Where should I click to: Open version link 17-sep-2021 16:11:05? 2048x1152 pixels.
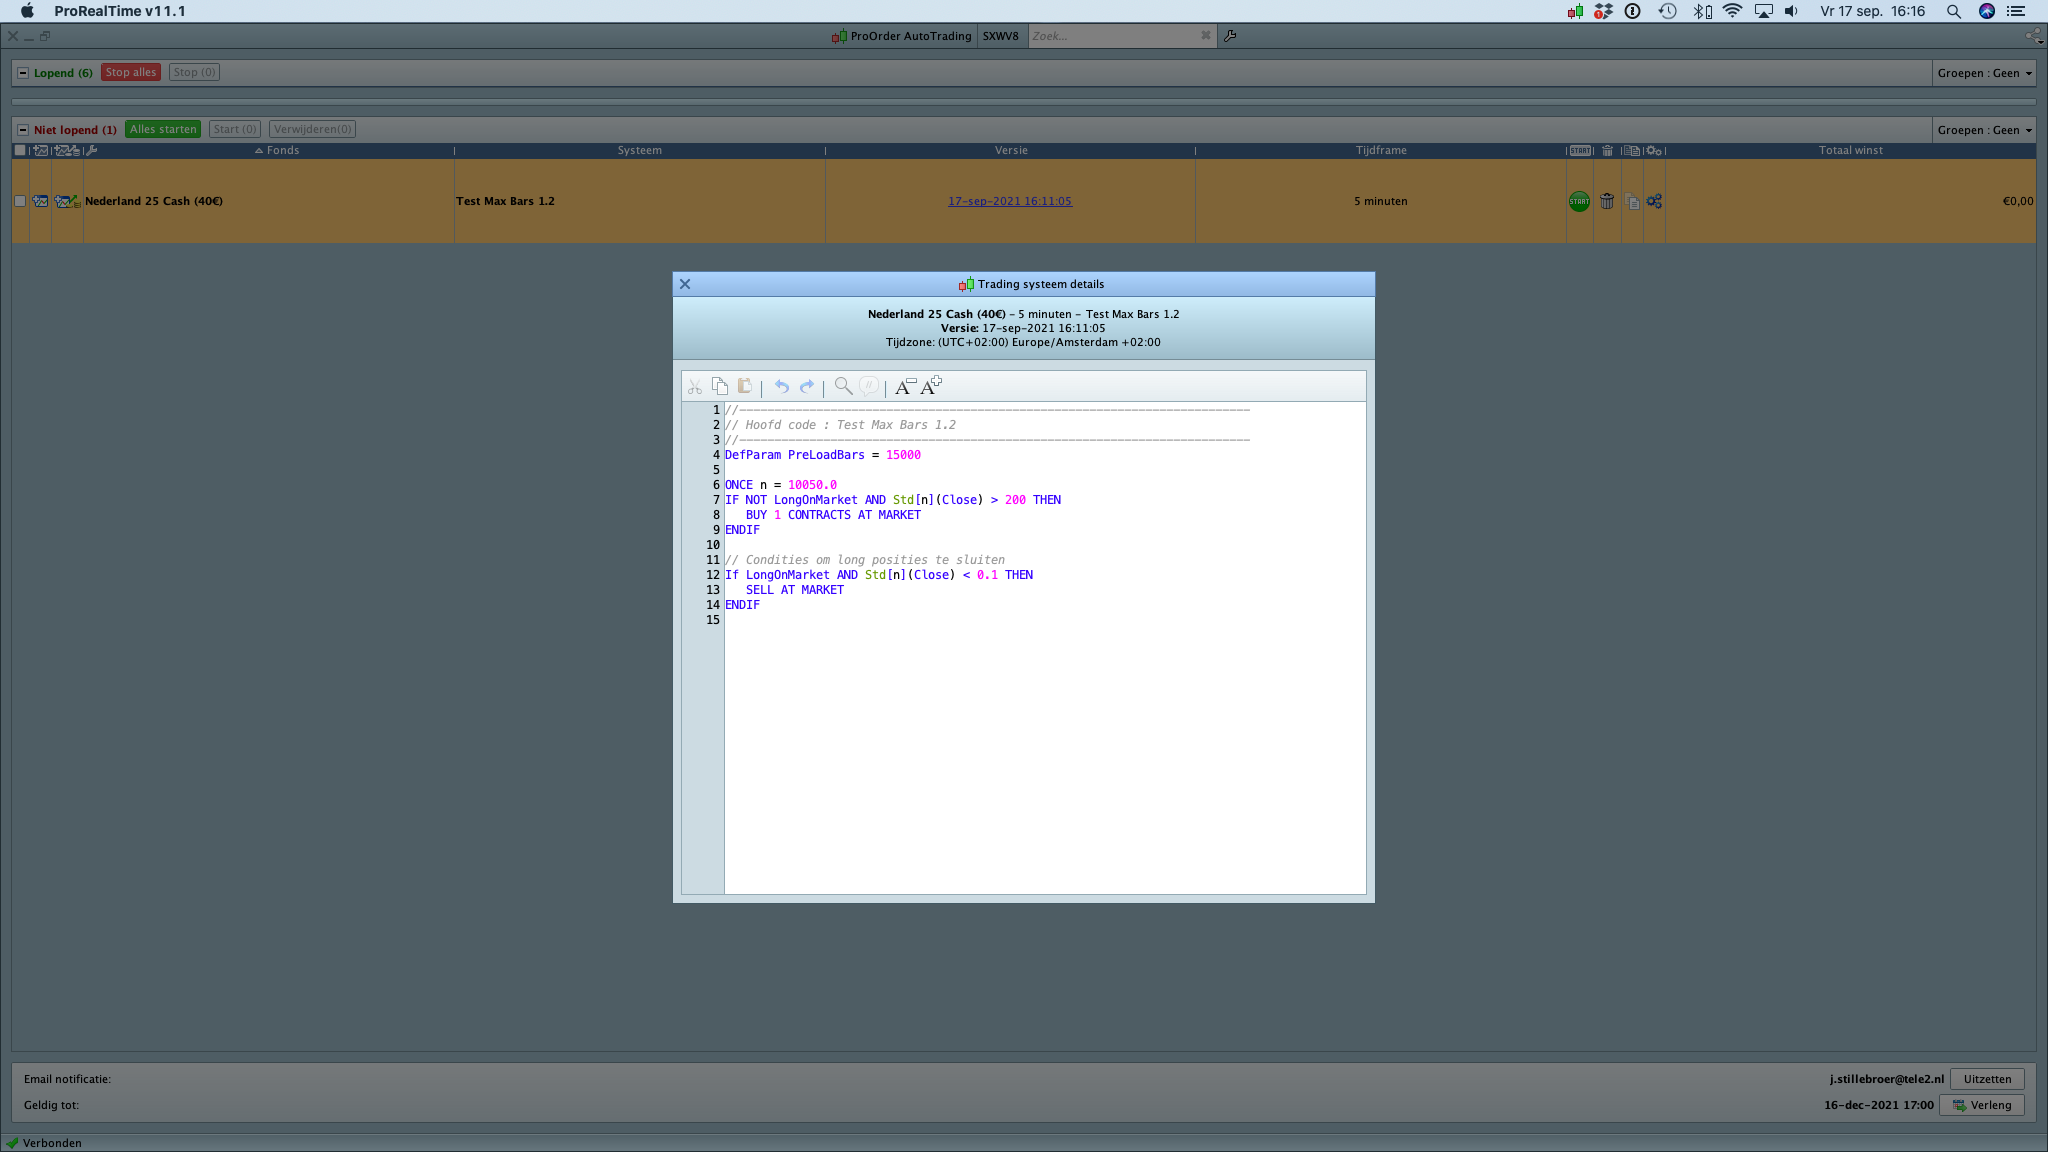pyautogui.click(x=1009, y=201)
